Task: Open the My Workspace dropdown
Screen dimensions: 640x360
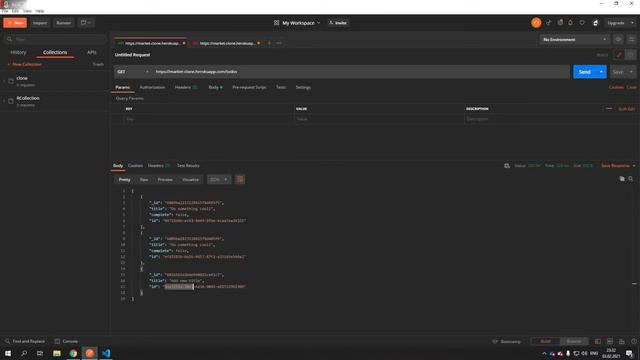Action: pyautogui.click(x=298, y=23)
